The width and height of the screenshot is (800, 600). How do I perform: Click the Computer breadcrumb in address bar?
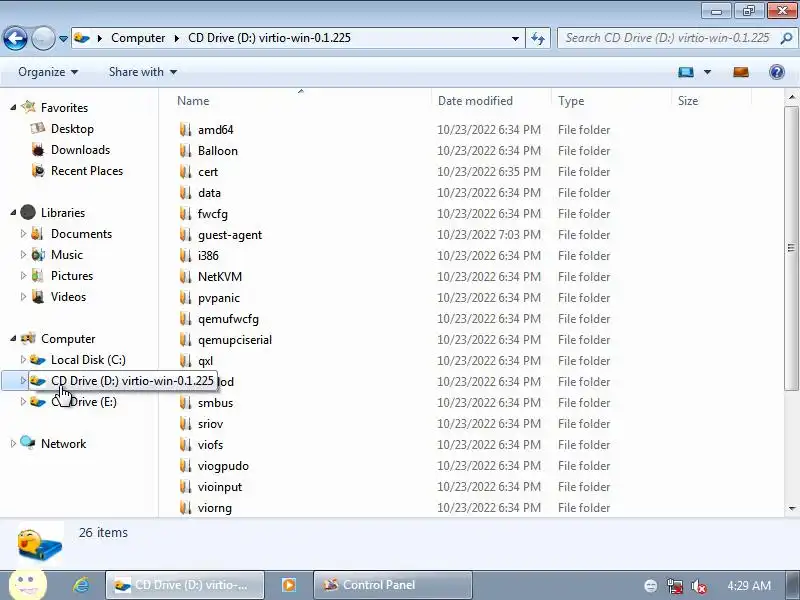pos(138,38)
